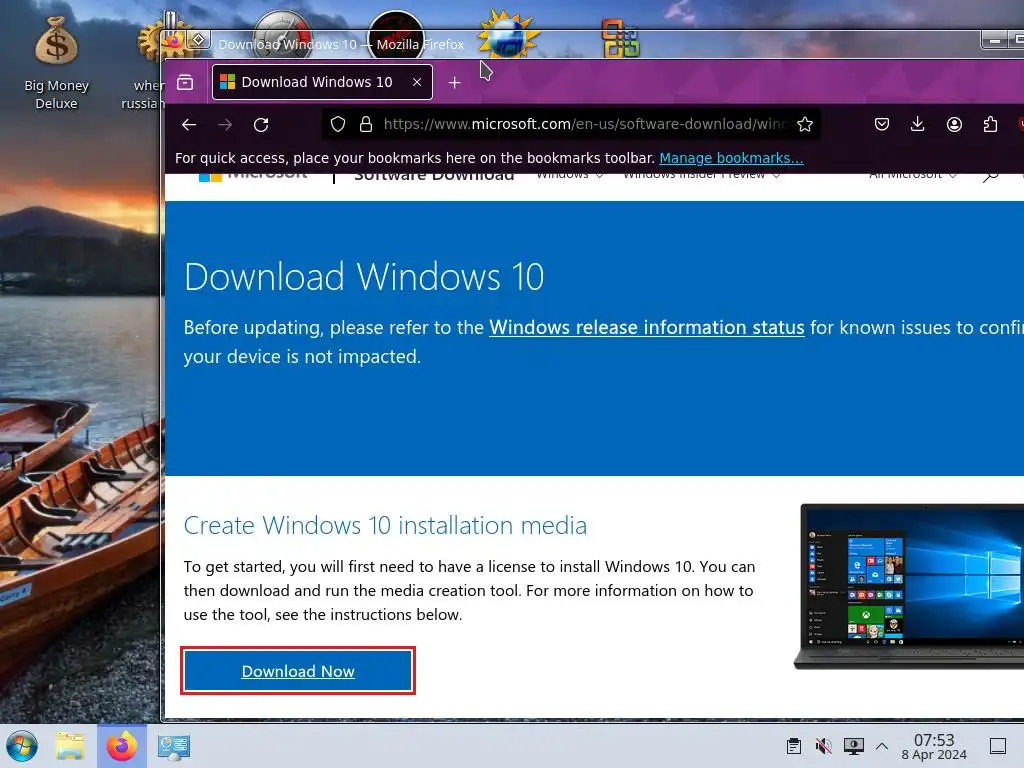Screen dimensions: 1024x768
Task: Open the system settings icon on taskbar
Action: pos(174,746)
